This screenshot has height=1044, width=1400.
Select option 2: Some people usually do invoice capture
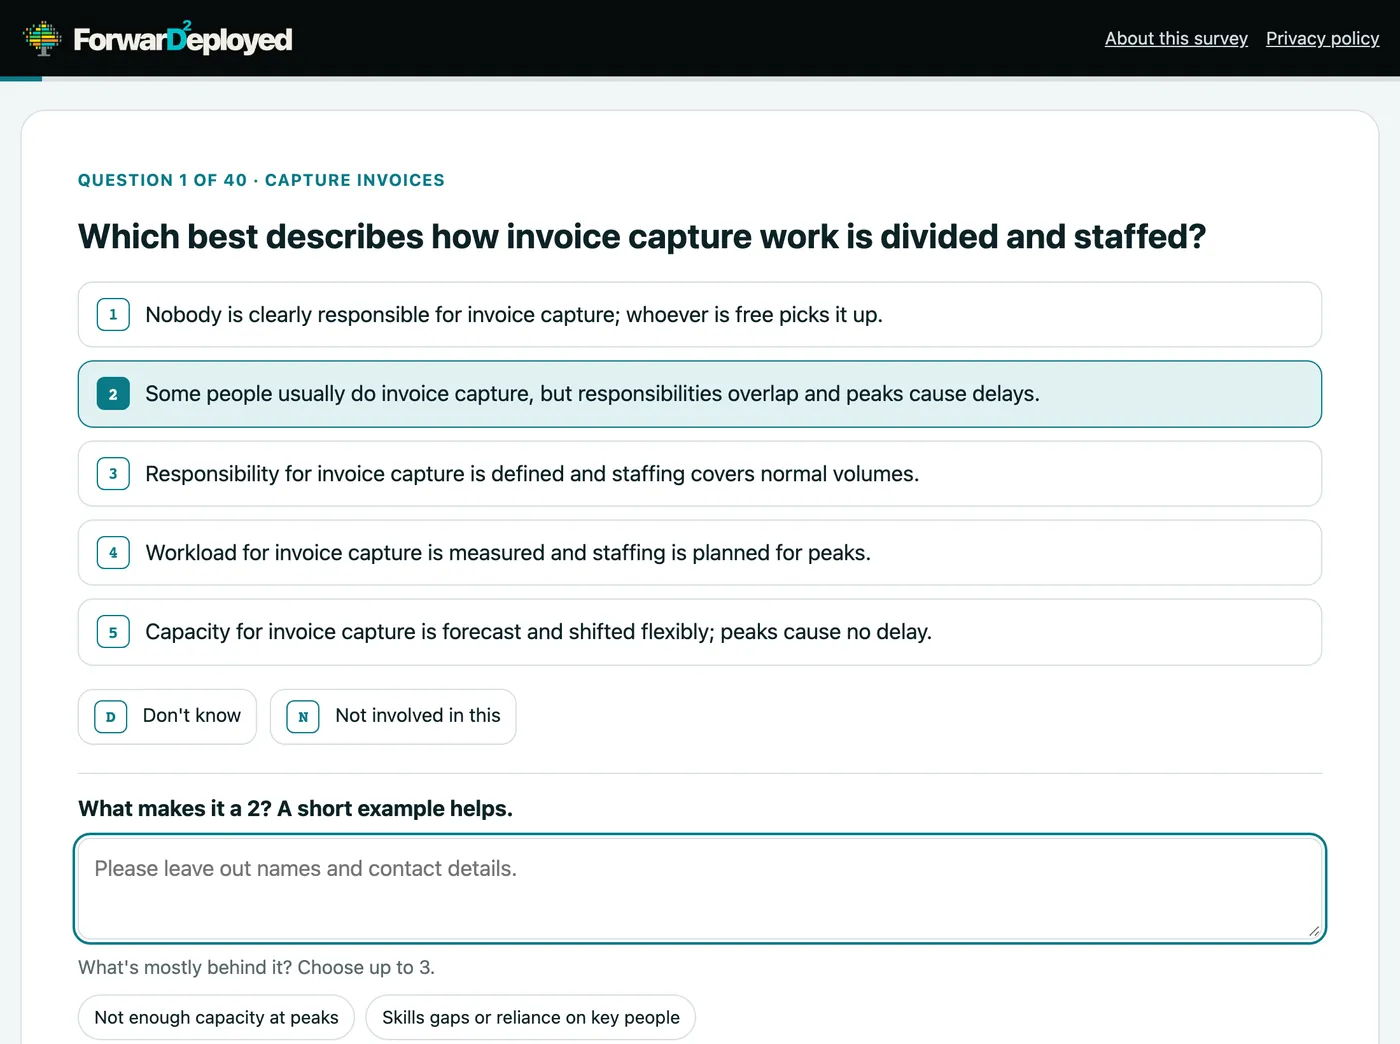click(x=700, y=394)
